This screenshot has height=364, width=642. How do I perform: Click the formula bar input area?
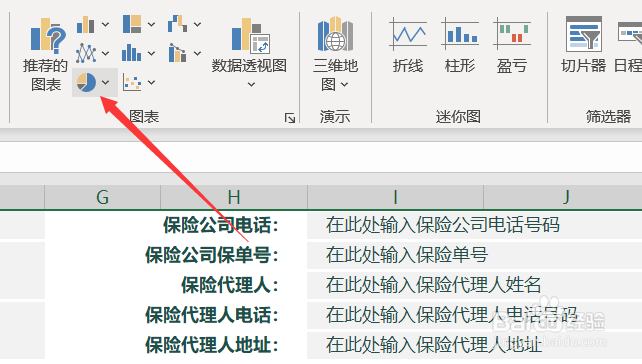(321, 157)
